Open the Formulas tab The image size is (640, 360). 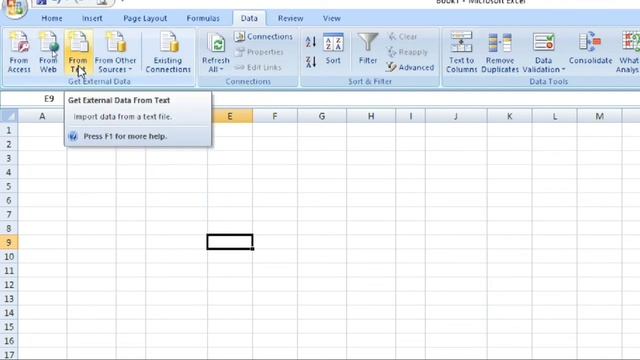(203, 18)
